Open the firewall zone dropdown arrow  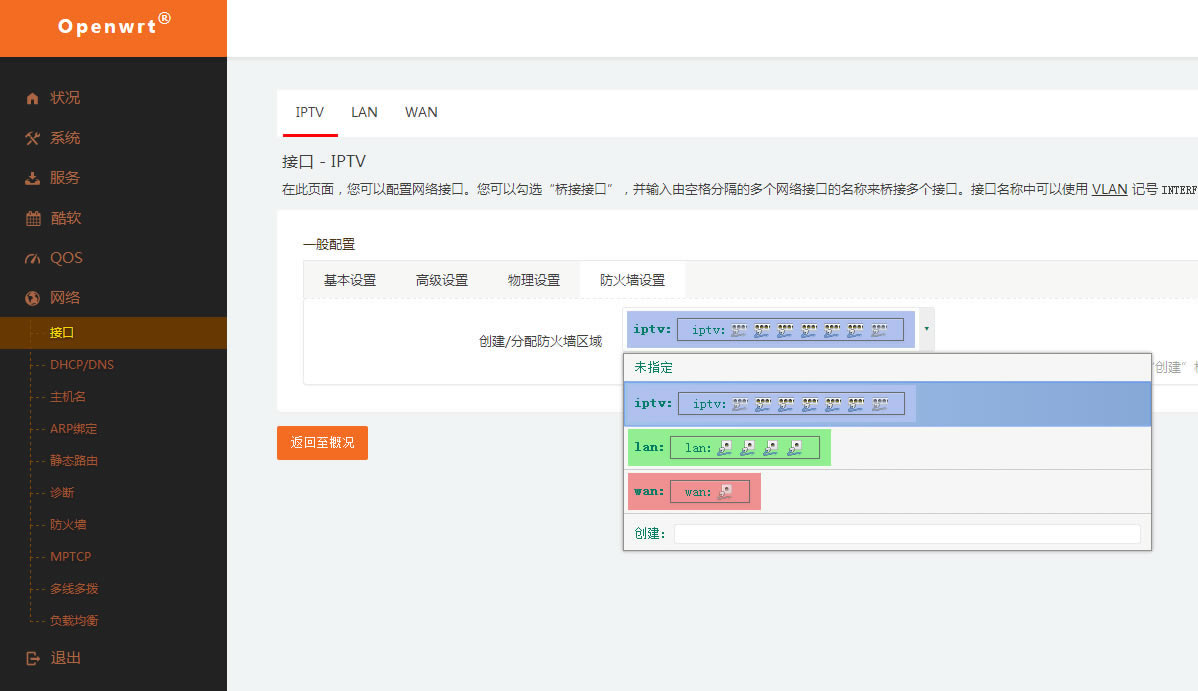coord(926,328)
